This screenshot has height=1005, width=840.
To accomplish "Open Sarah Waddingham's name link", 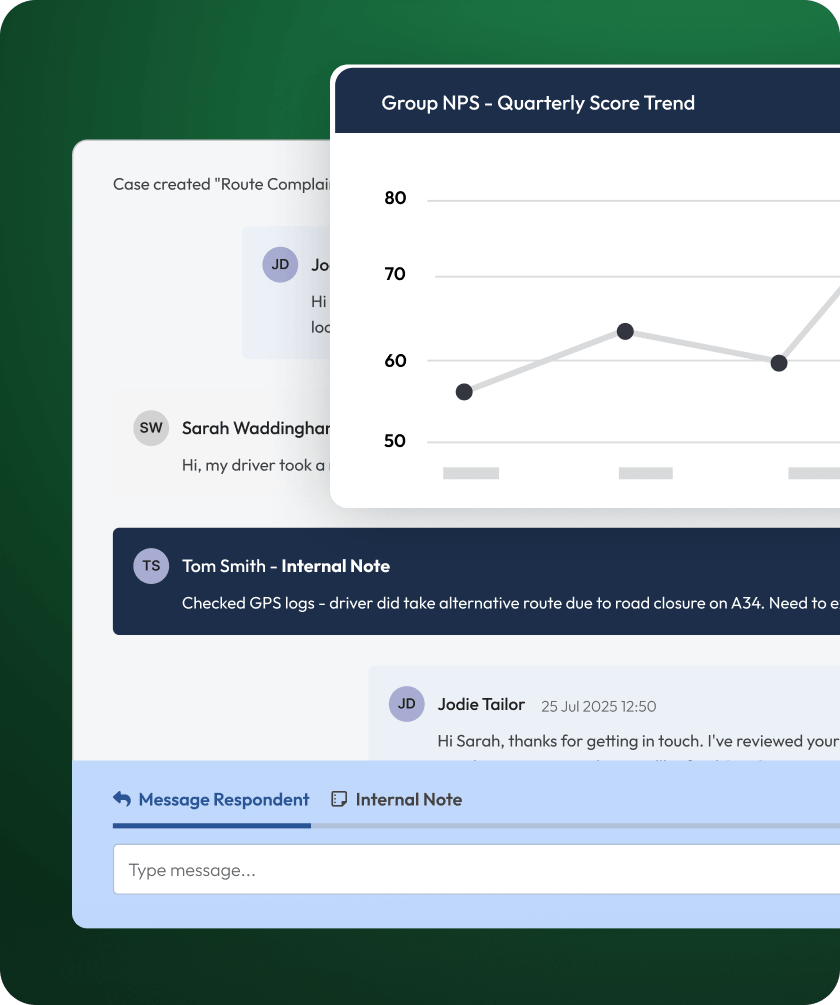I will [255, 428].
